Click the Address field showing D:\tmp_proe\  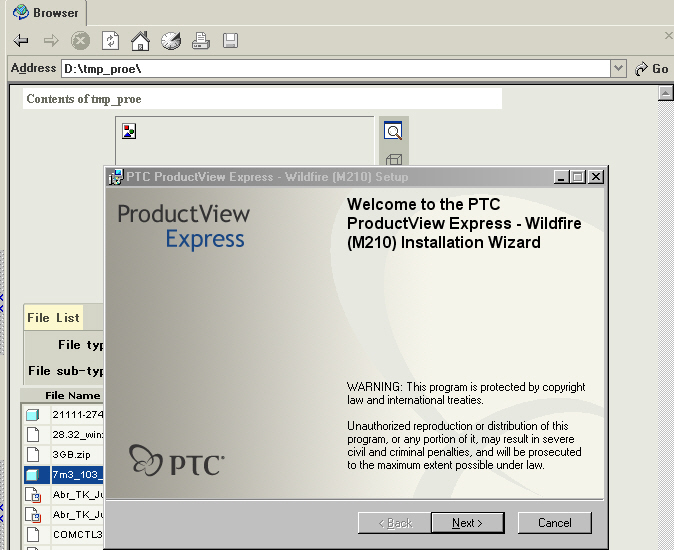pos(336,69)
